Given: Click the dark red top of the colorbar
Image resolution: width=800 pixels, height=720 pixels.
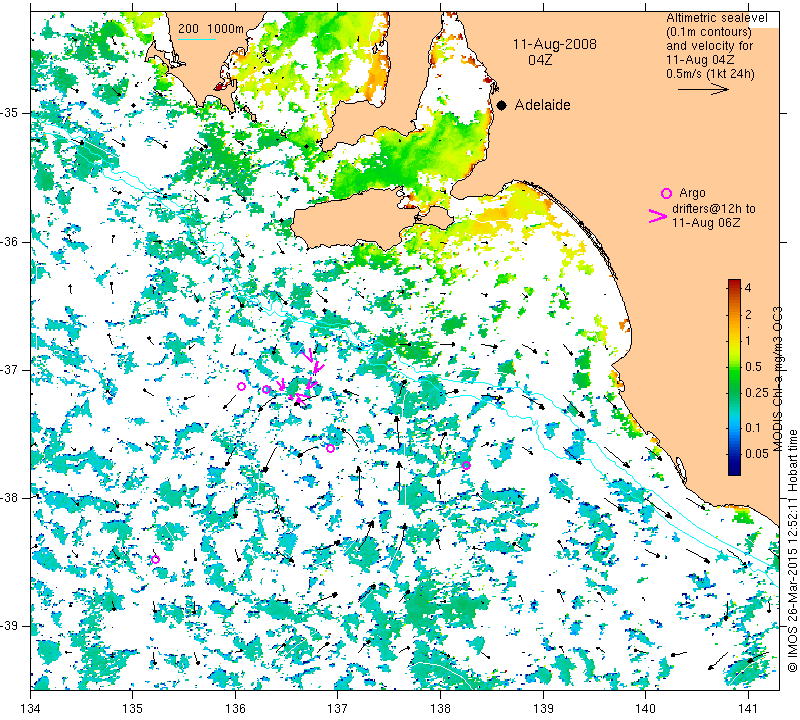Looking at the screenshot, I should tap(734, 282).
